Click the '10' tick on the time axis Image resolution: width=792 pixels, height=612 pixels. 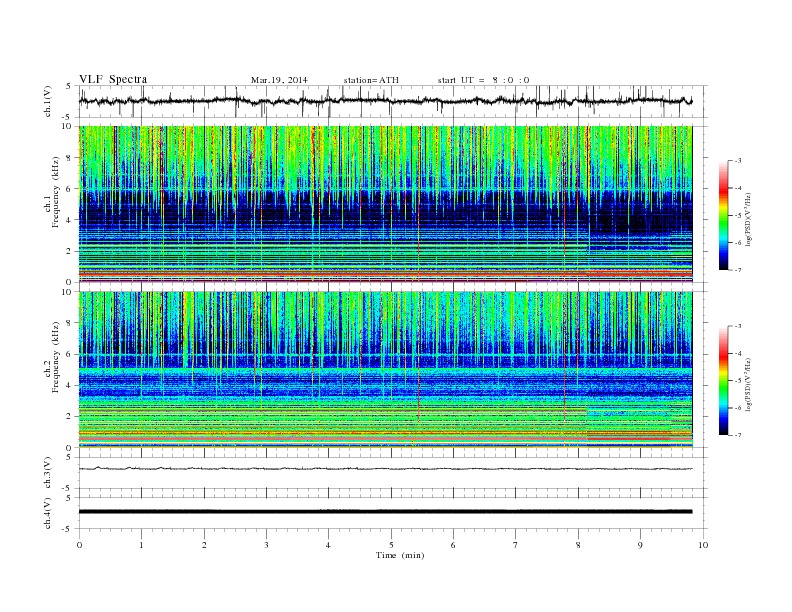pos(703,545)
